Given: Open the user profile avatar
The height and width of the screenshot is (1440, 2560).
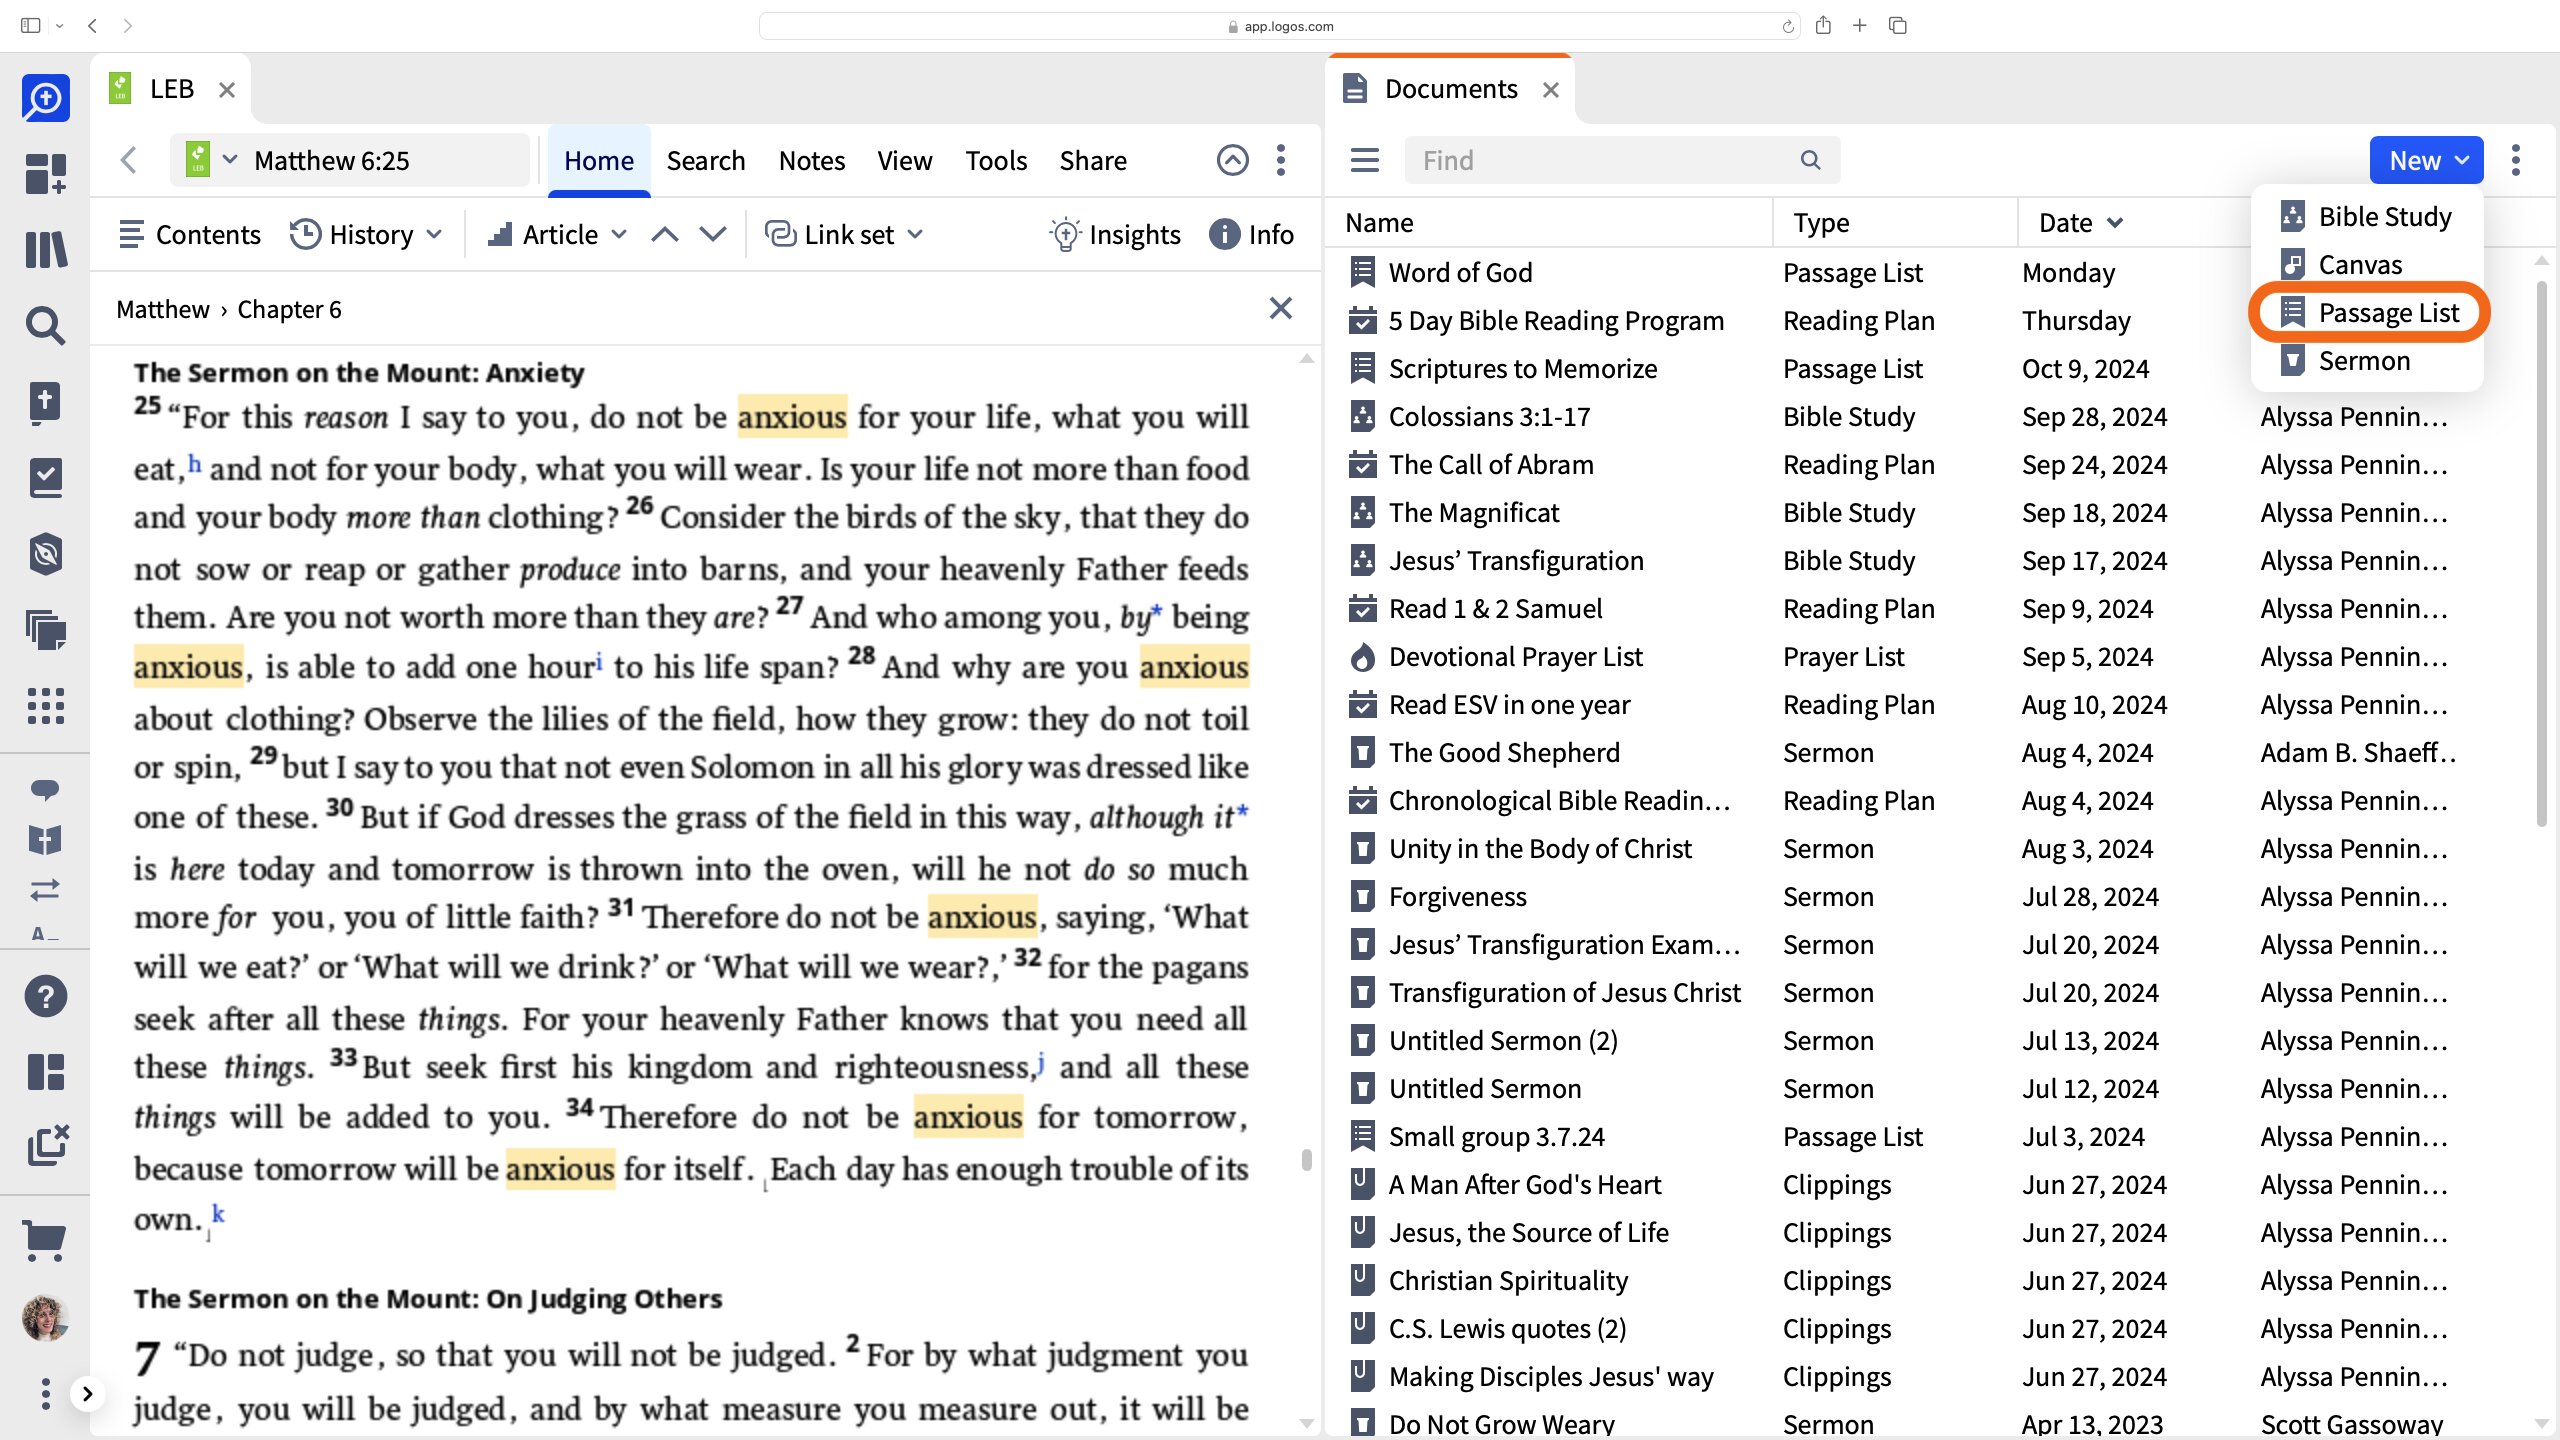Looking at the screenshot, I should click(46, 1318).
